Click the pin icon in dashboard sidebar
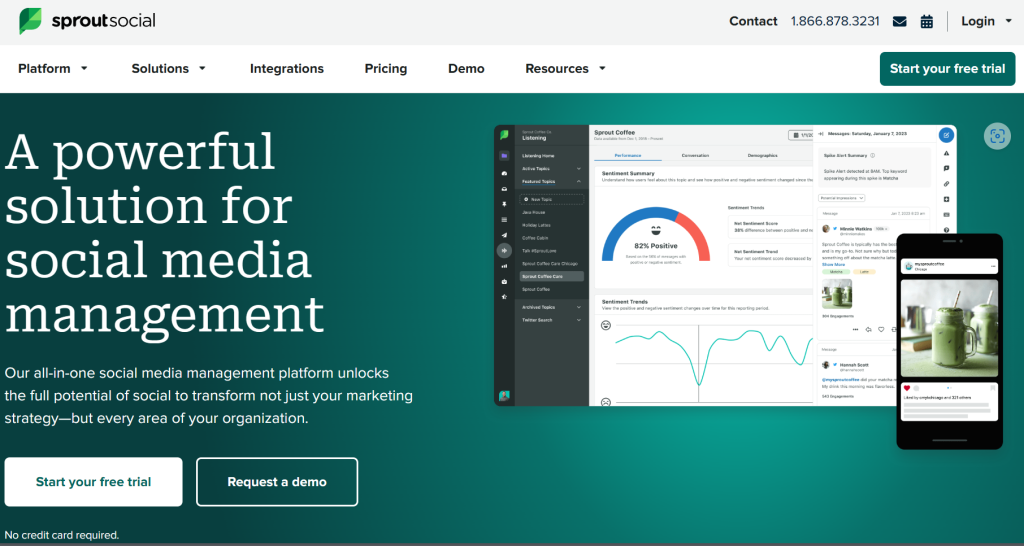Image resolution: width=1024 pixels, height=546 pixels. point(504,204)
